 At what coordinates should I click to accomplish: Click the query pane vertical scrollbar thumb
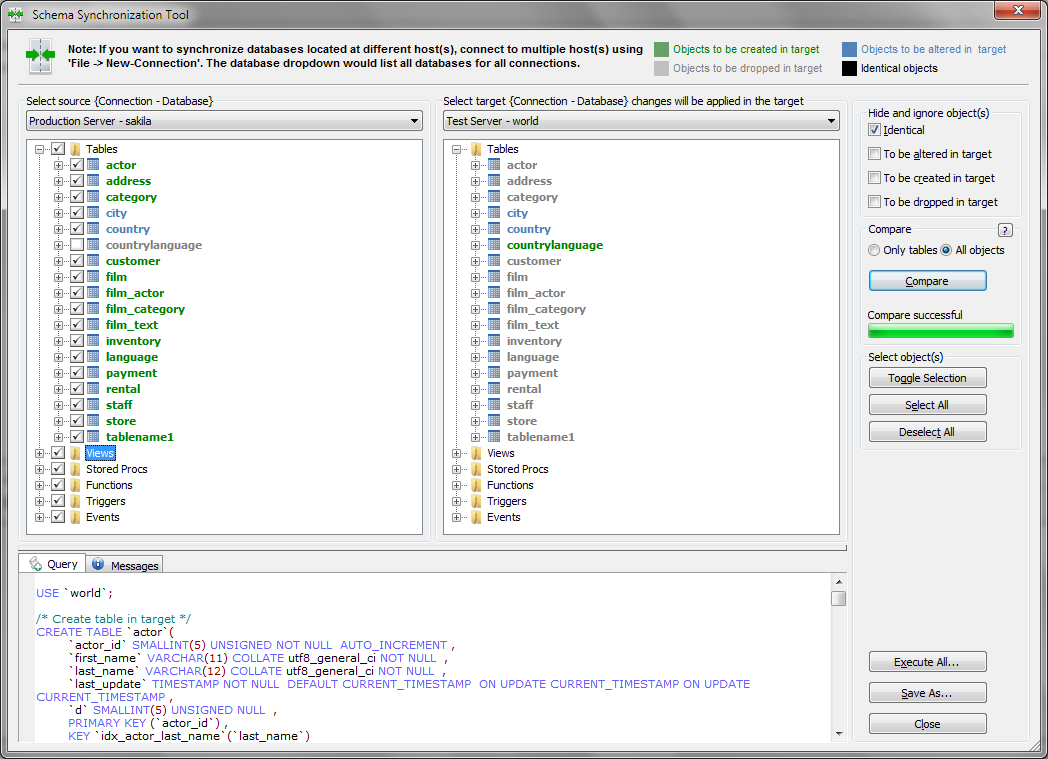[838, 598]
